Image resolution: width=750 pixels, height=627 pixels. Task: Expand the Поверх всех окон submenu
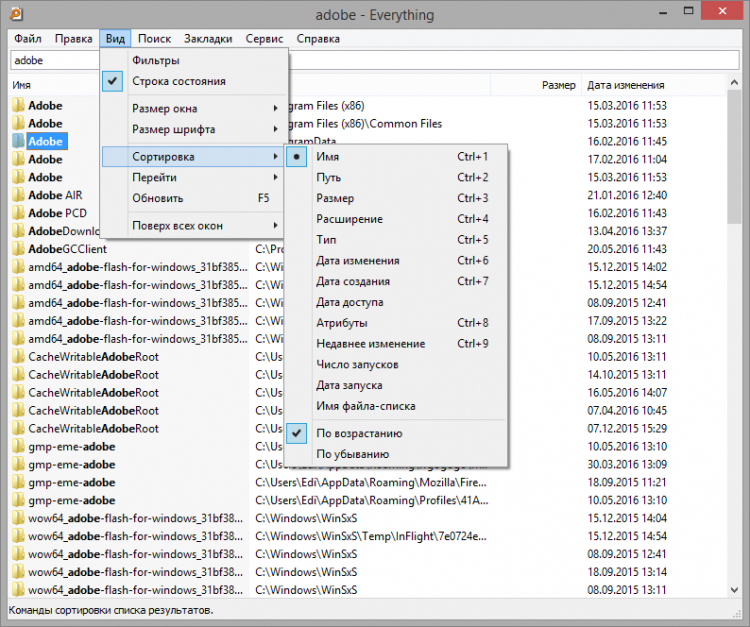(191, 225)
